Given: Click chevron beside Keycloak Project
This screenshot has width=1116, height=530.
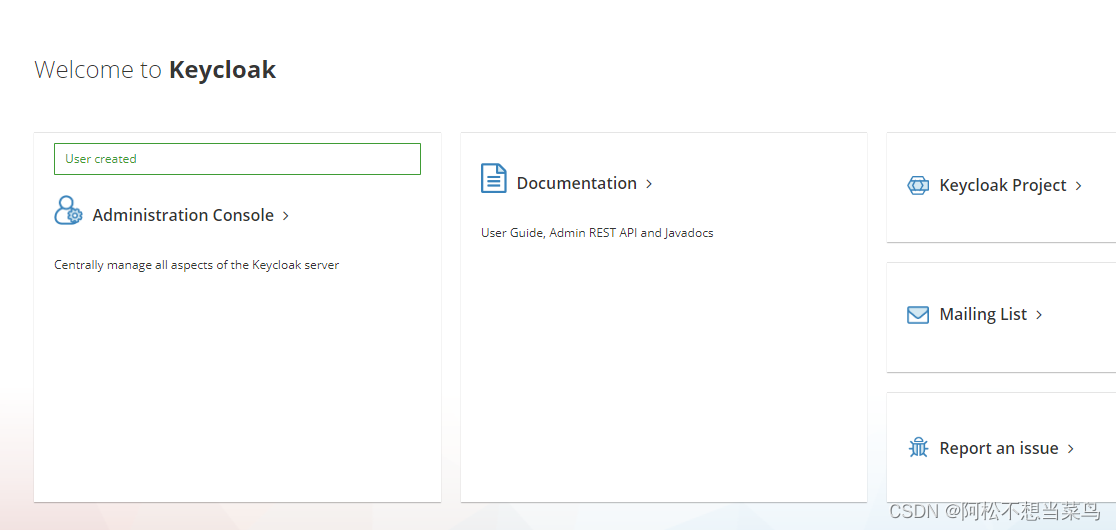Looking at the screenshot, I should [1078, 186].
